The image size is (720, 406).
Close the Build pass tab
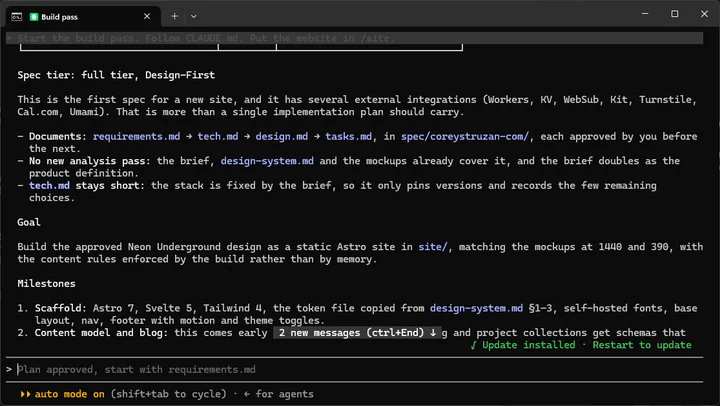[147, 17]
